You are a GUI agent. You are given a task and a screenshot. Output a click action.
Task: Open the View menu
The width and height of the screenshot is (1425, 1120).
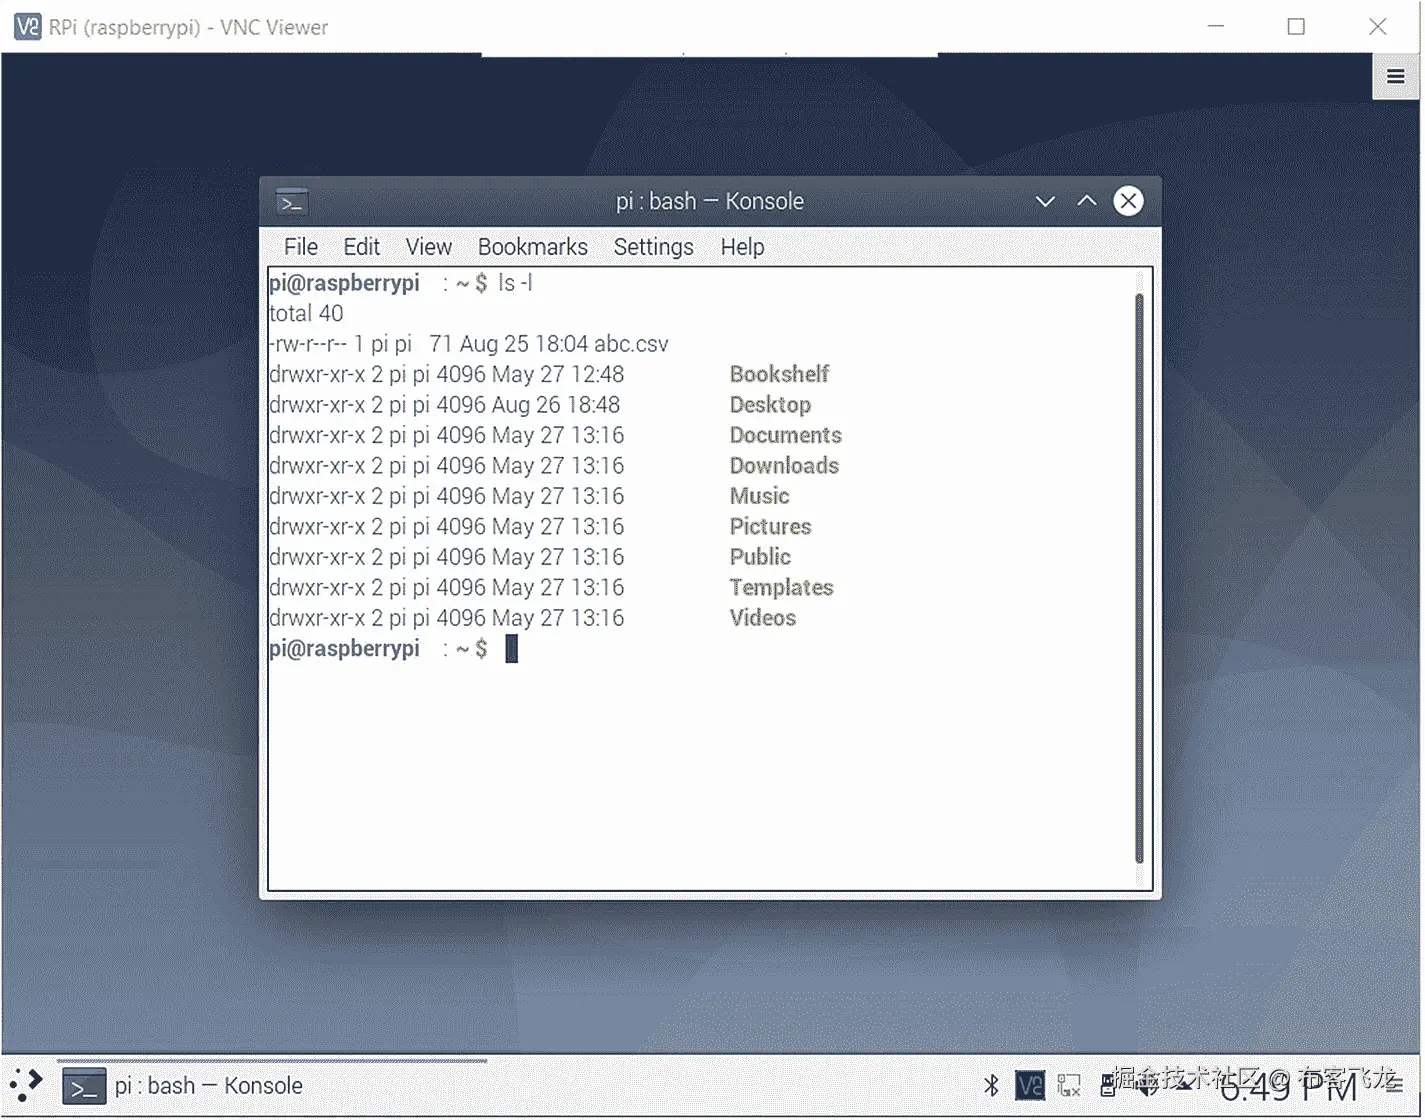tap(429, 247)
